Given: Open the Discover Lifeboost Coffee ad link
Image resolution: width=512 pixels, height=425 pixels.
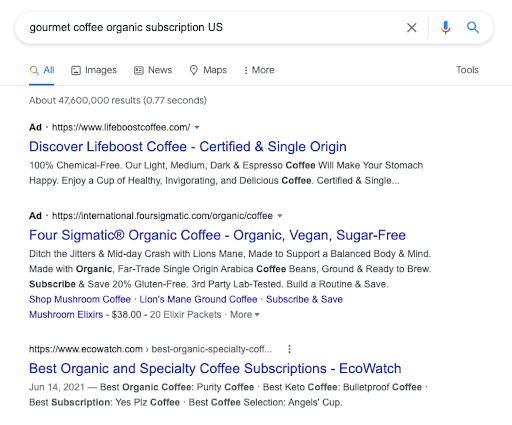Looking at the screenshot, I should [x=188, y=147].
